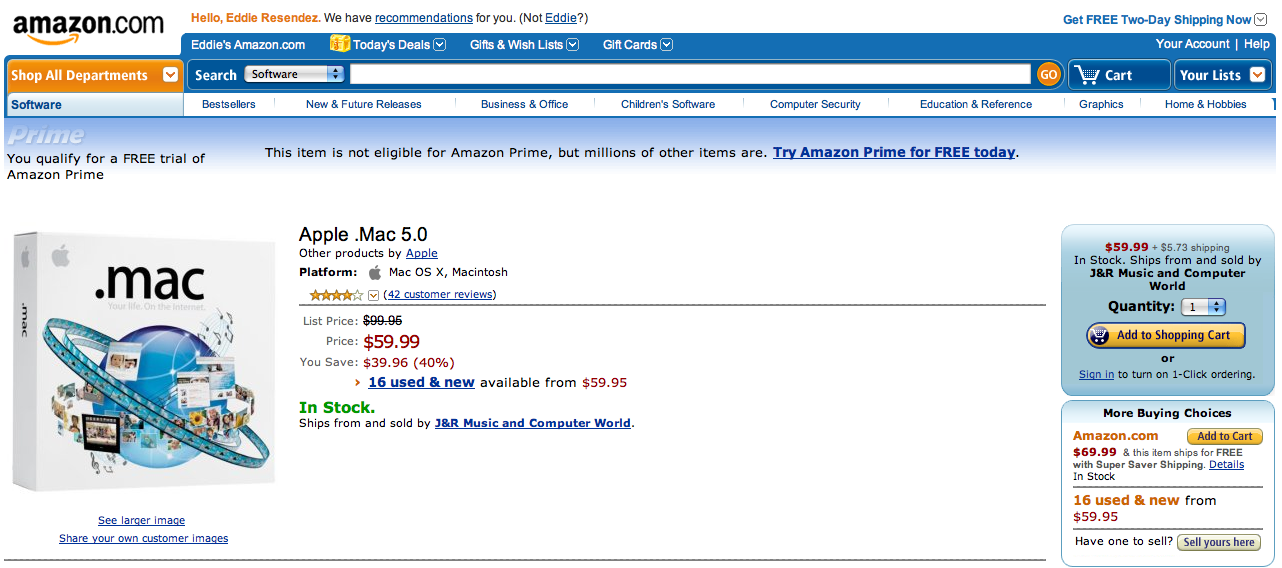This screenshot has height=568, width=1282.
Task: Click the .mac product box image
Action: 144,361
